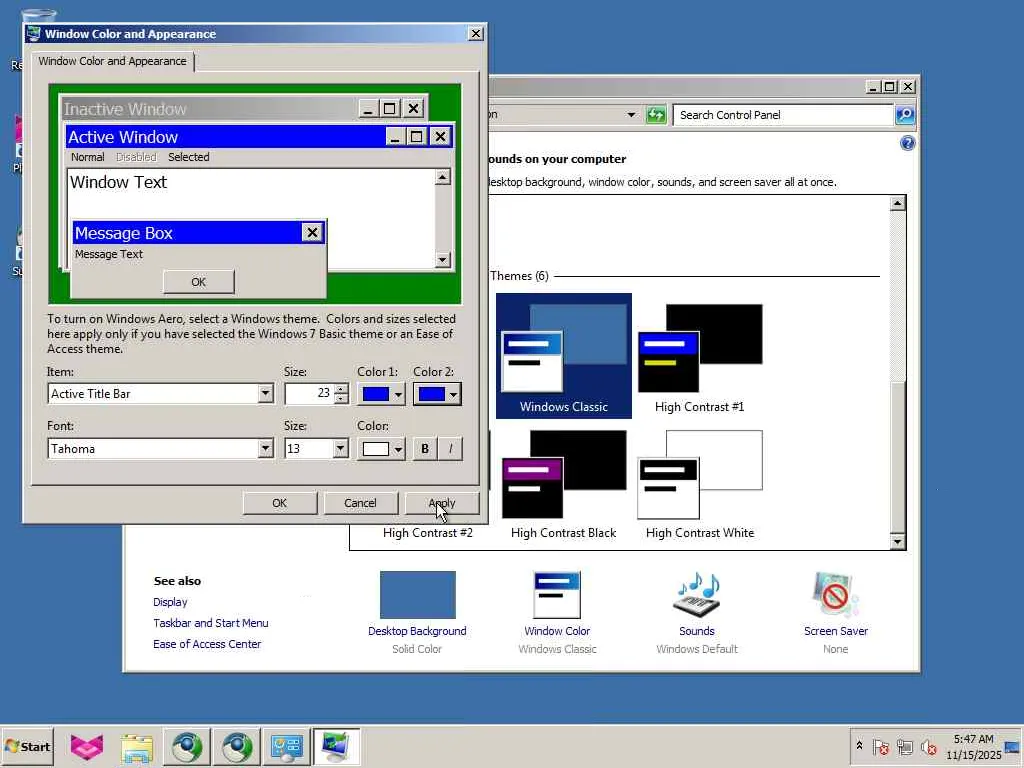Decrease the item size stepper

341,398
